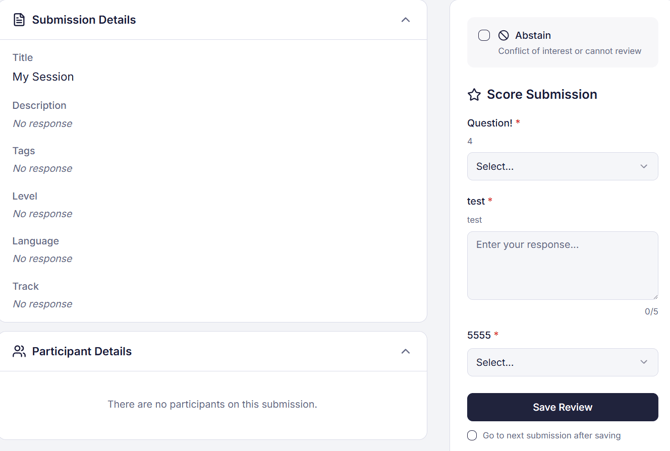Click the prohibited circle icon next to Abstain
The image size is (670, 451).
point(504,35)
